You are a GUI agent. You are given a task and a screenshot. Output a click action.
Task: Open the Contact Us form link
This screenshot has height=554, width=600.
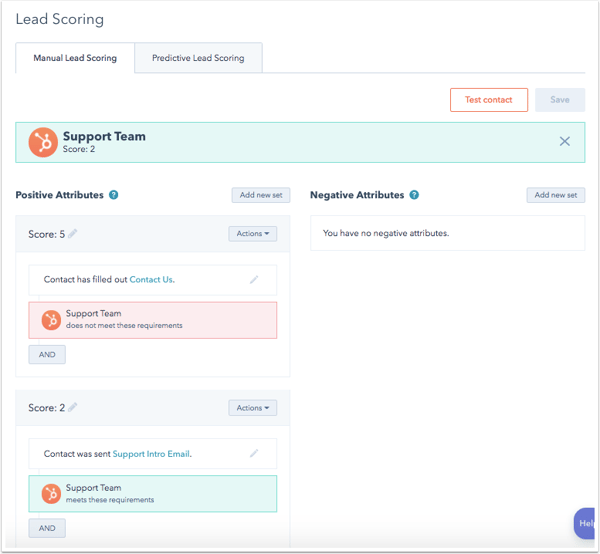[151, 280]
